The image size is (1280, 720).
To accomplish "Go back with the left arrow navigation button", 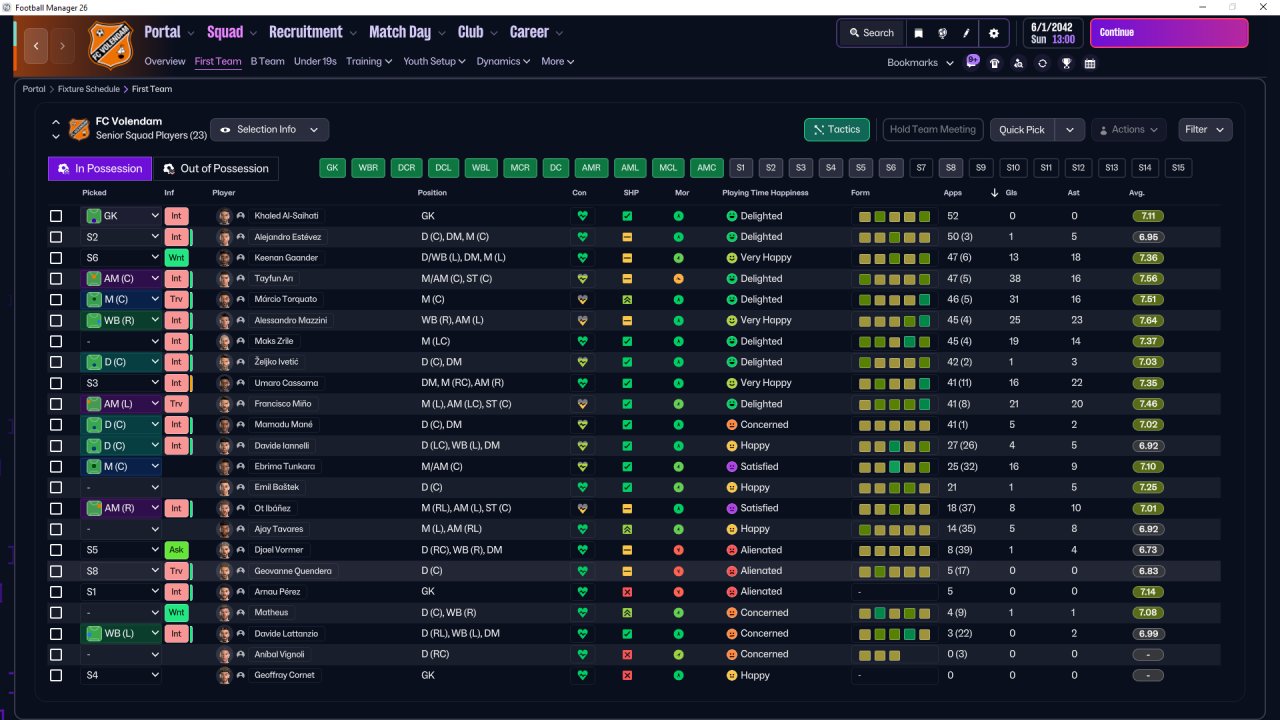I will click(38, 45).
